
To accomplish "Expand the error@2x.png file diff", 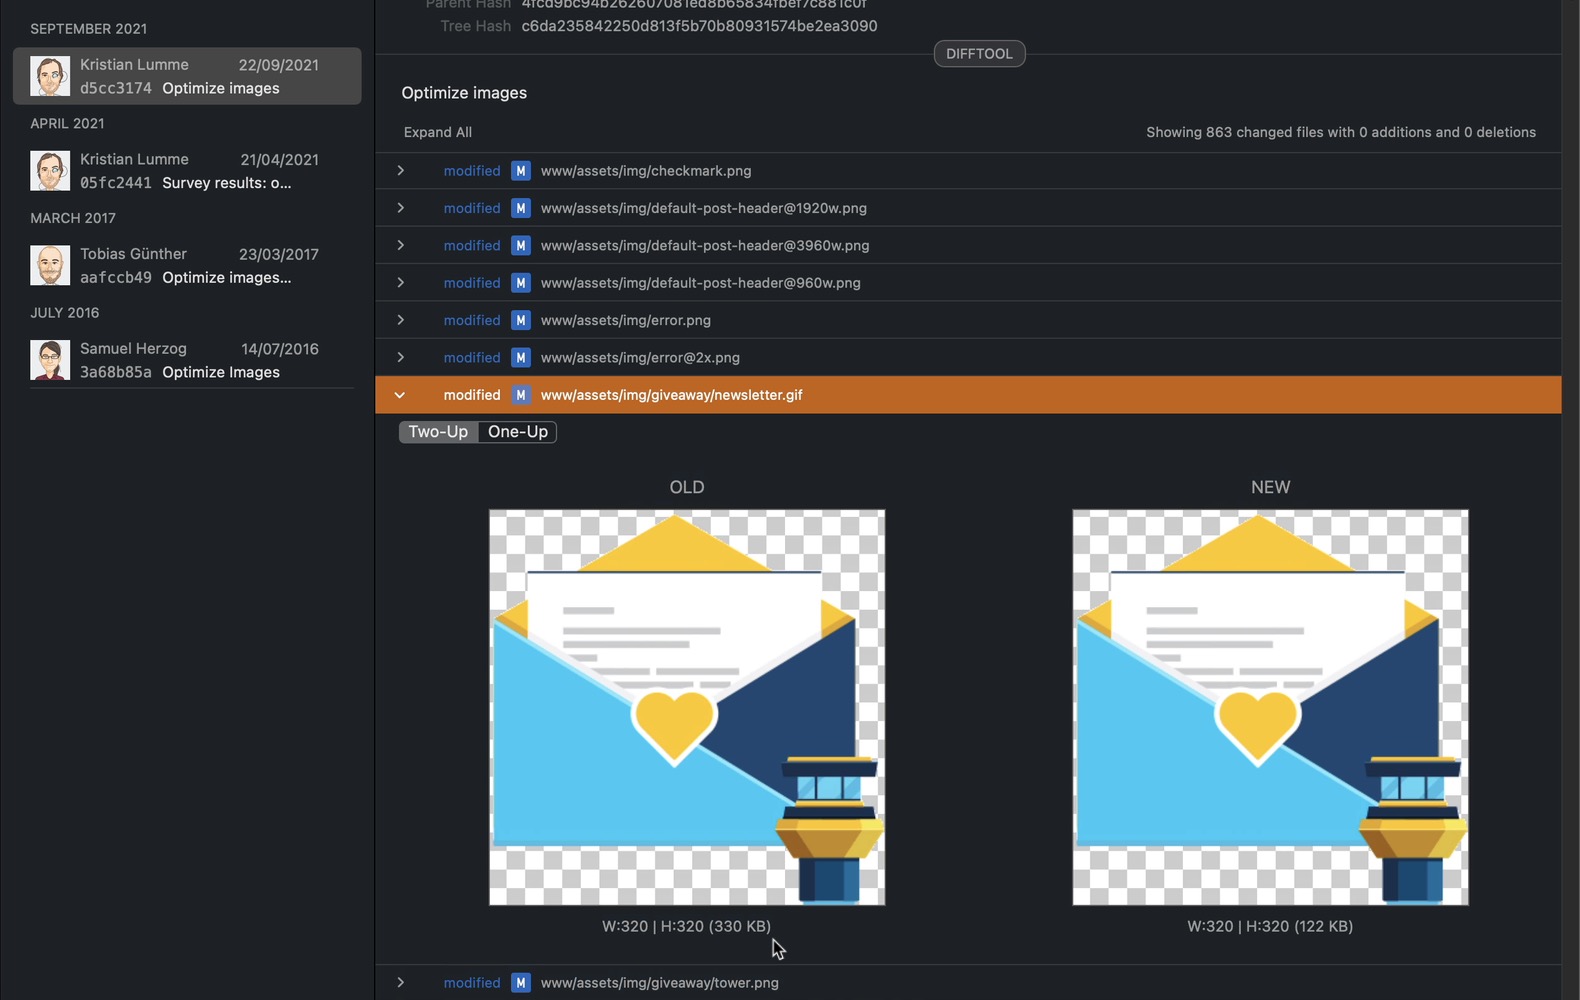I will pyautogui.click(x=401, y=358).
